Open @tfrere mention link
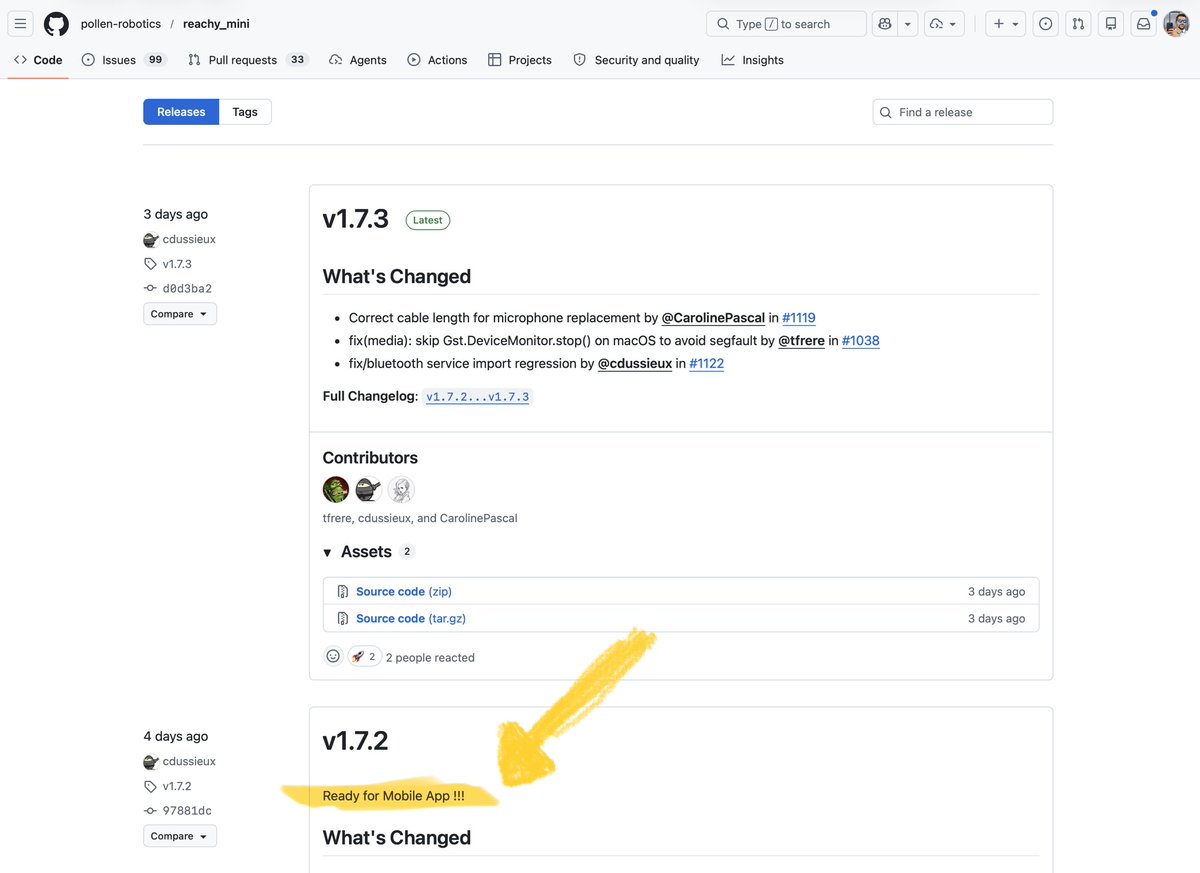 pyautogui.click(x=801, y=341)
